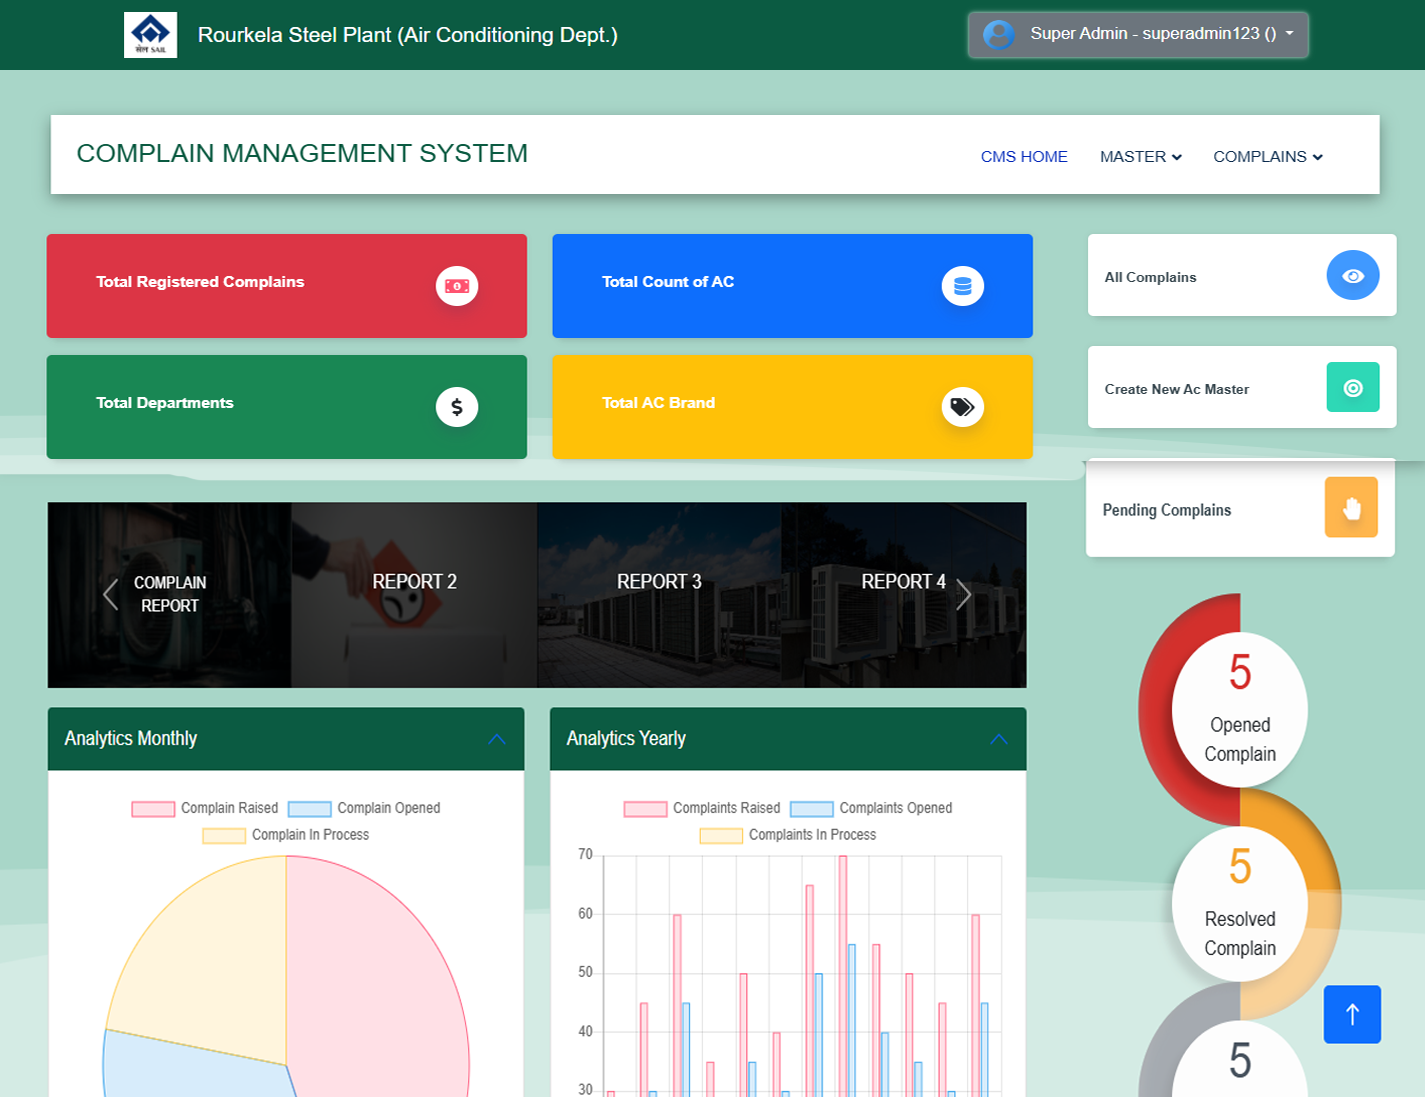Click the blue scroll-to-top arrow button
1425x1097 pixels.
coord(1352,1014)
